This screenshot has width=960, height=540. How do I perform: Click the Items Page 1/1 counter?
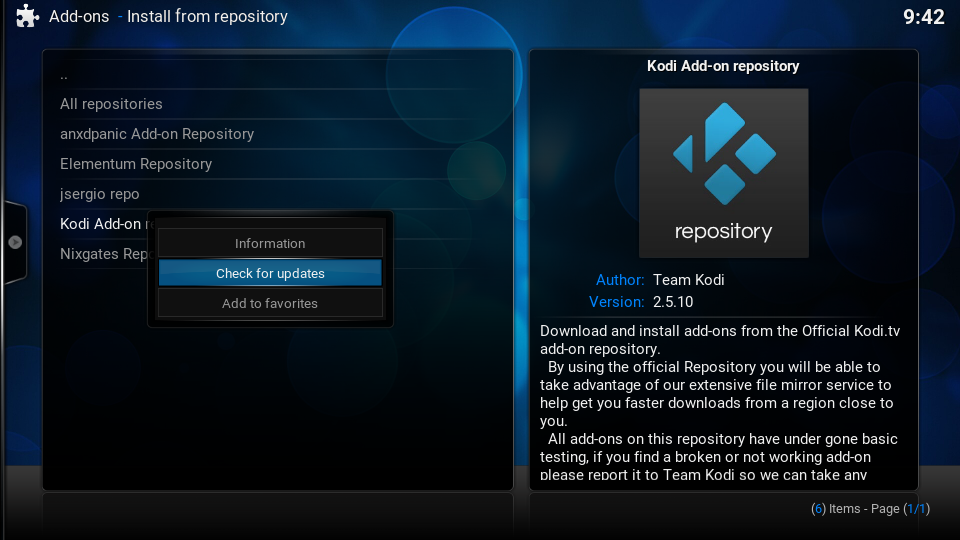click(x=870, y=509)
